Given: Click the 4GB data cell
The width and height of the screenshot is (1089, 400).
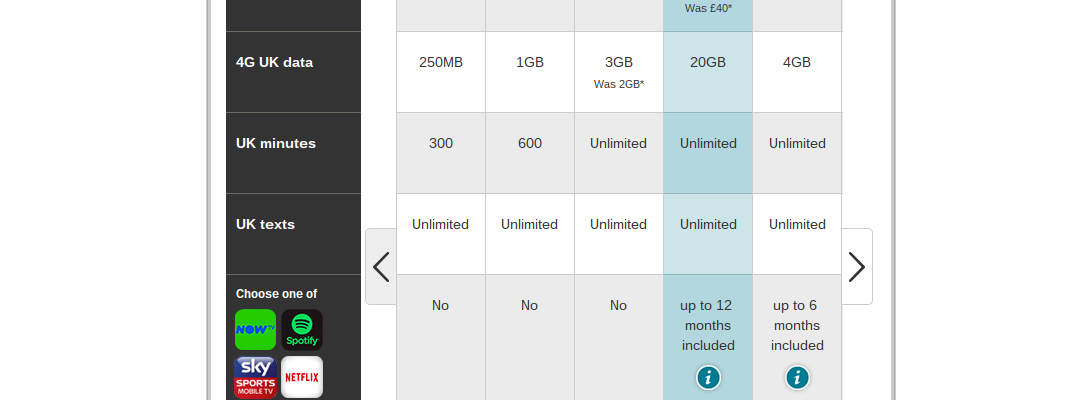Looking at the screenshot, I should [x=797, y=72].
